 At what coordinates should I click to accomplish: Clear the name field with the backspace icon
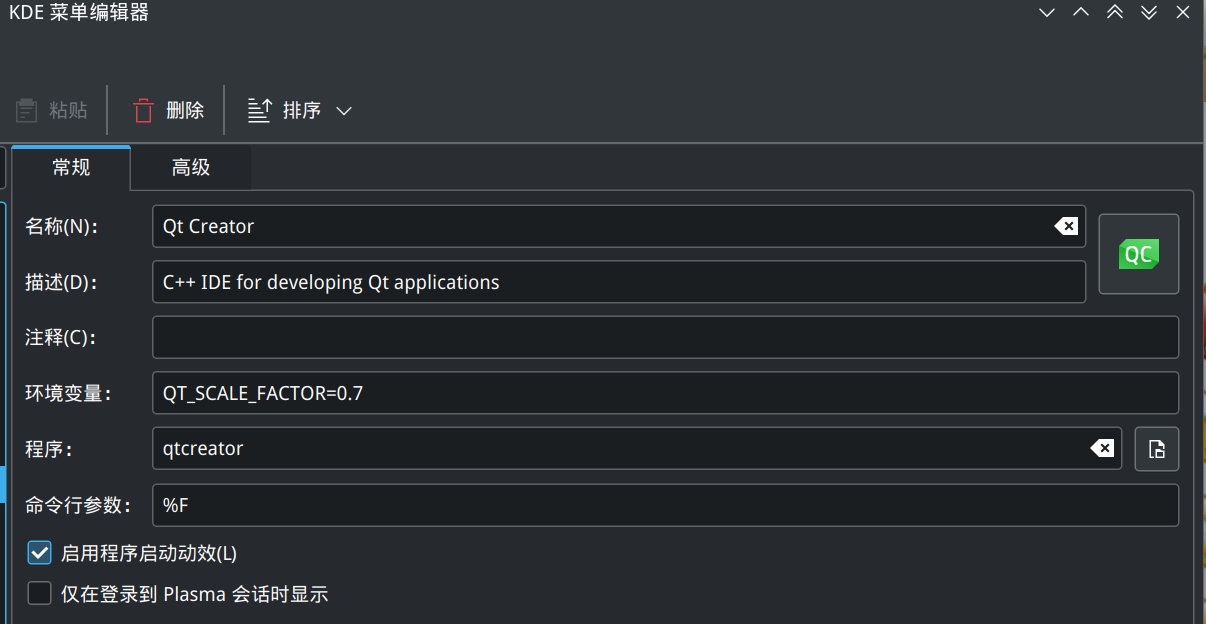[x=1066, y=226]
